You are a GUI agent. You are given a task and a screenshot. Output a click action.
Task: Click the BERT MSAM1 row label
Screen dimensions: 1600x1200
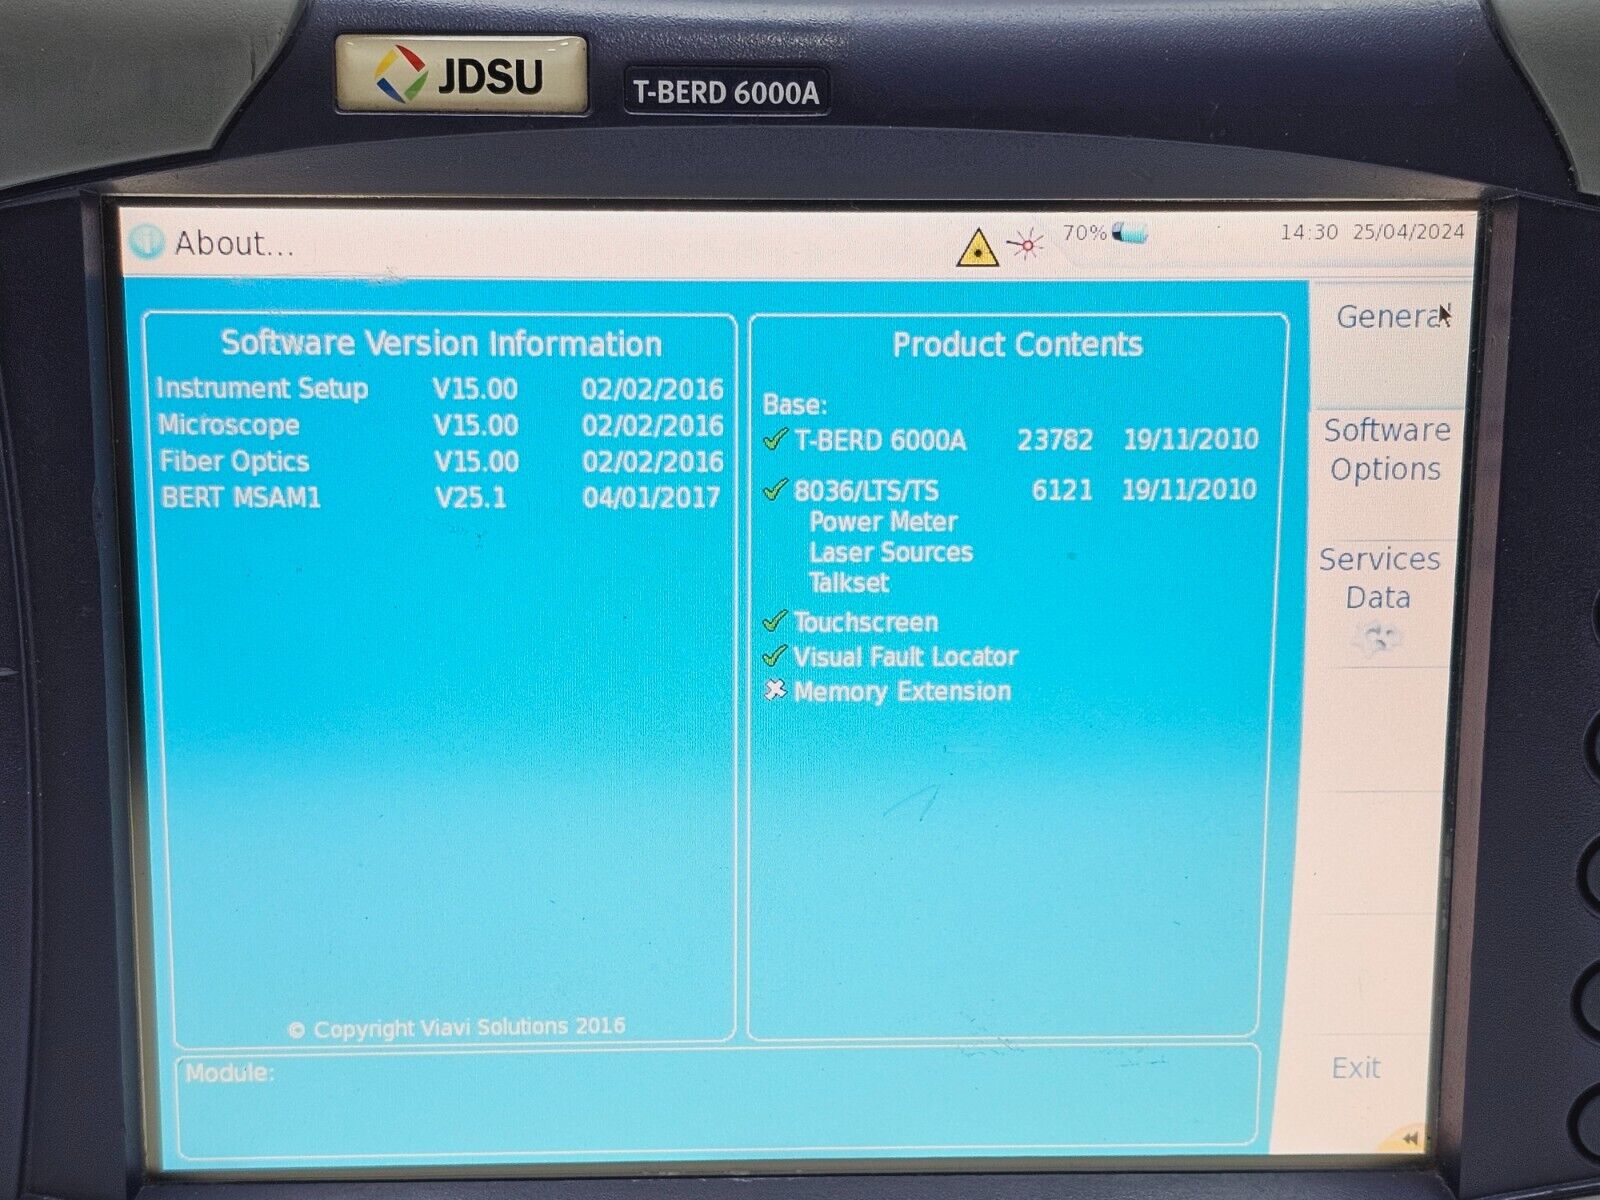pyautogui.click(x=240, y=497)
